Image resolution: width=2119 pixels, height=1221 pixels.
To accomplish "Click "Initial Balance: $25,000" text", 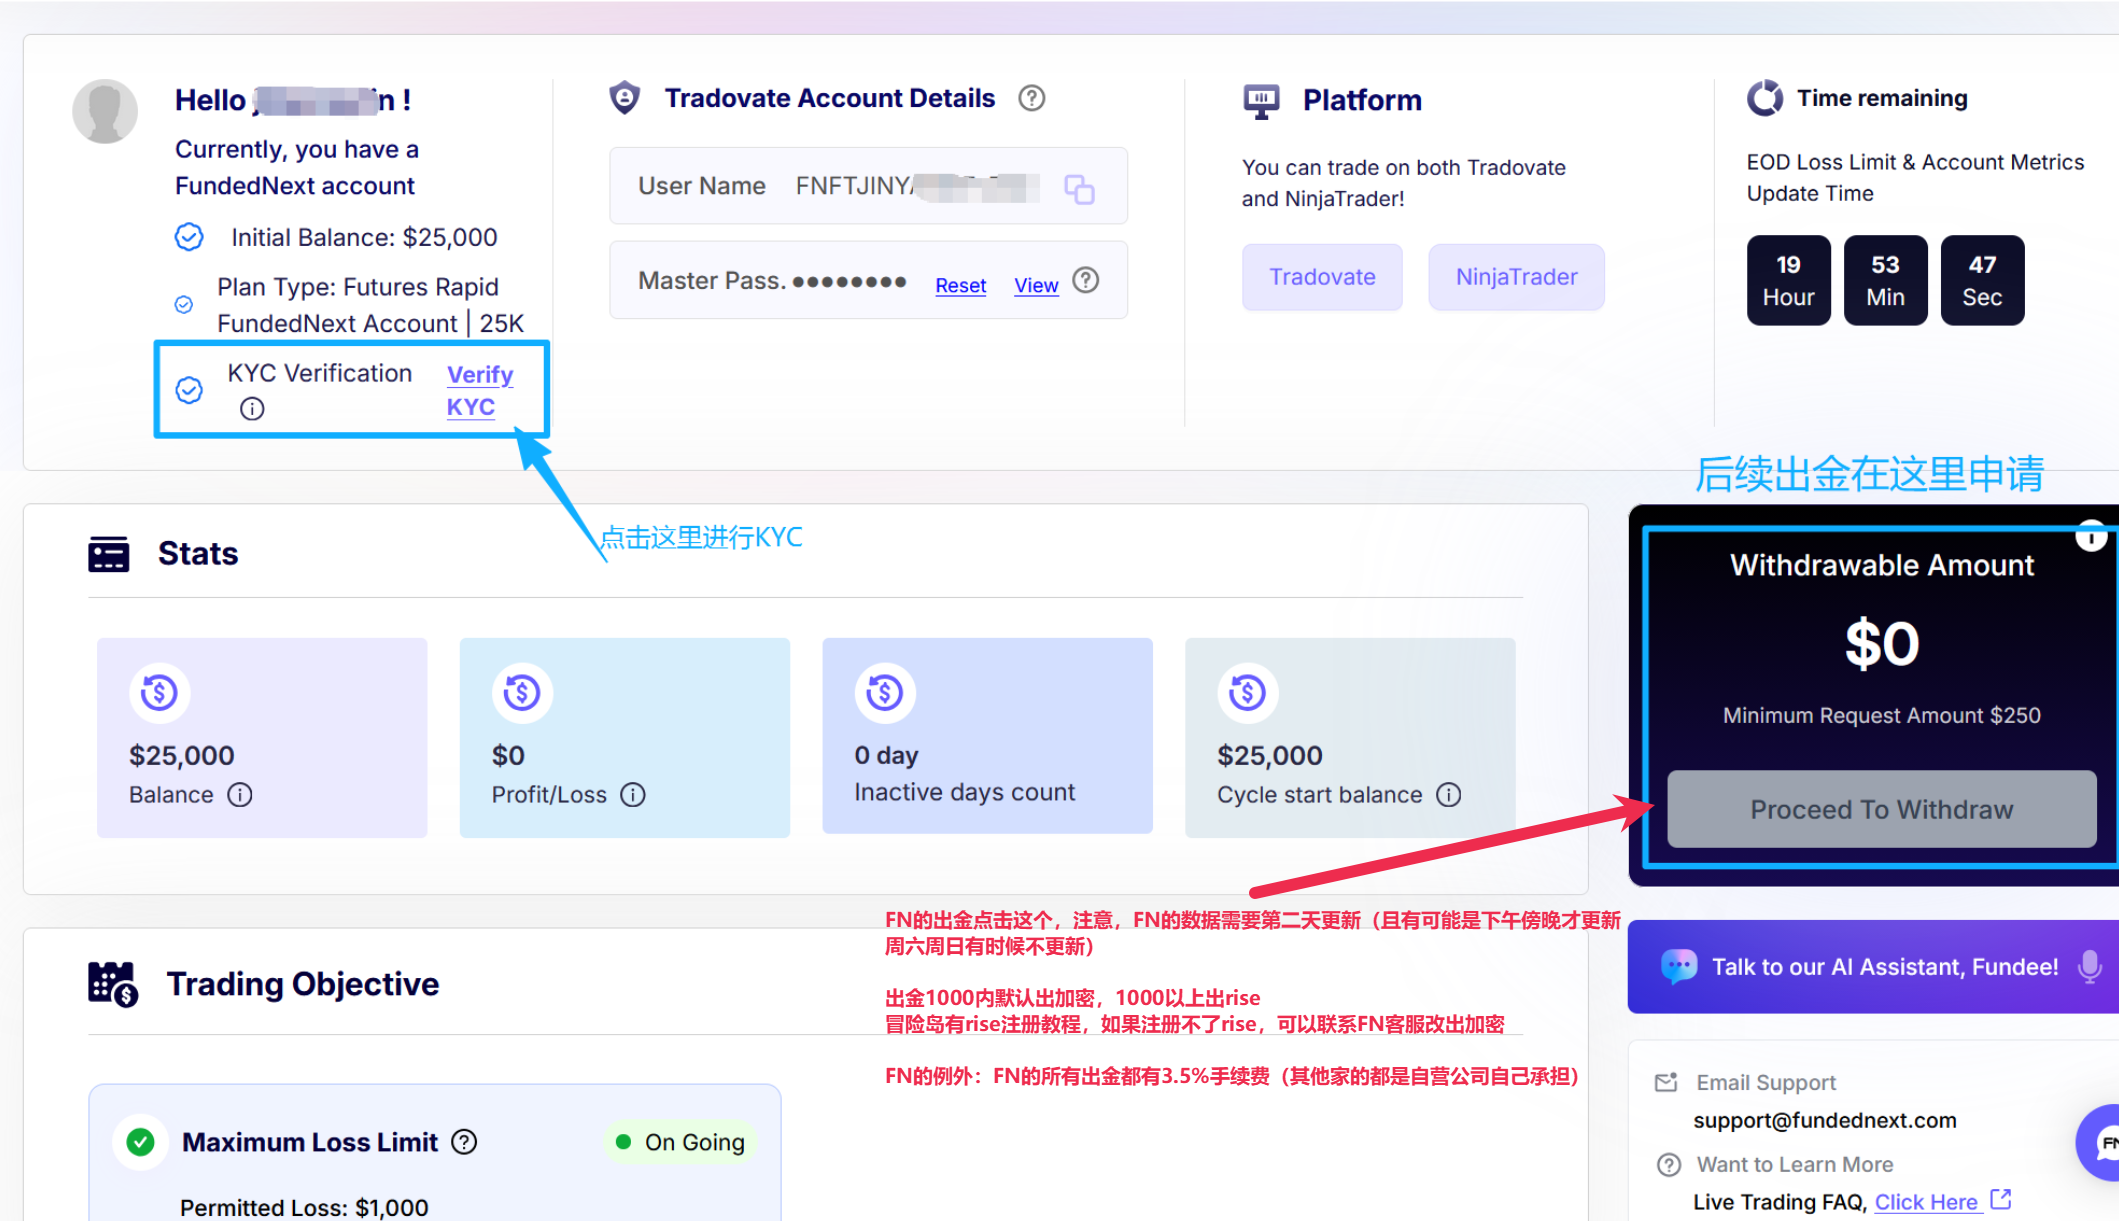I will pyautogui.click(x=364, y=237).
